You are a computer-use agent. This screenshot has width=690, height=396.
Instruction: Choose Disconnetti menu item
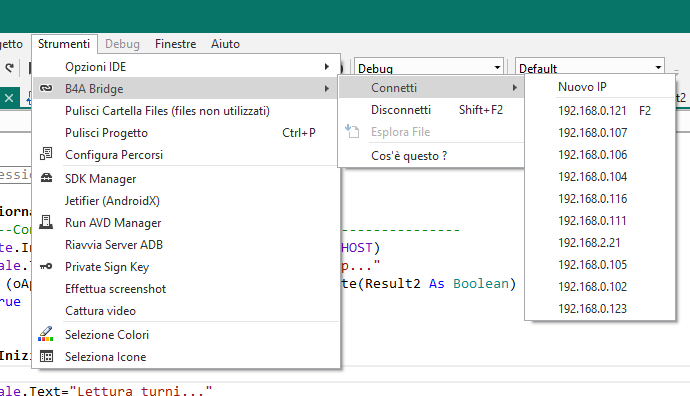tap(431, 110)
